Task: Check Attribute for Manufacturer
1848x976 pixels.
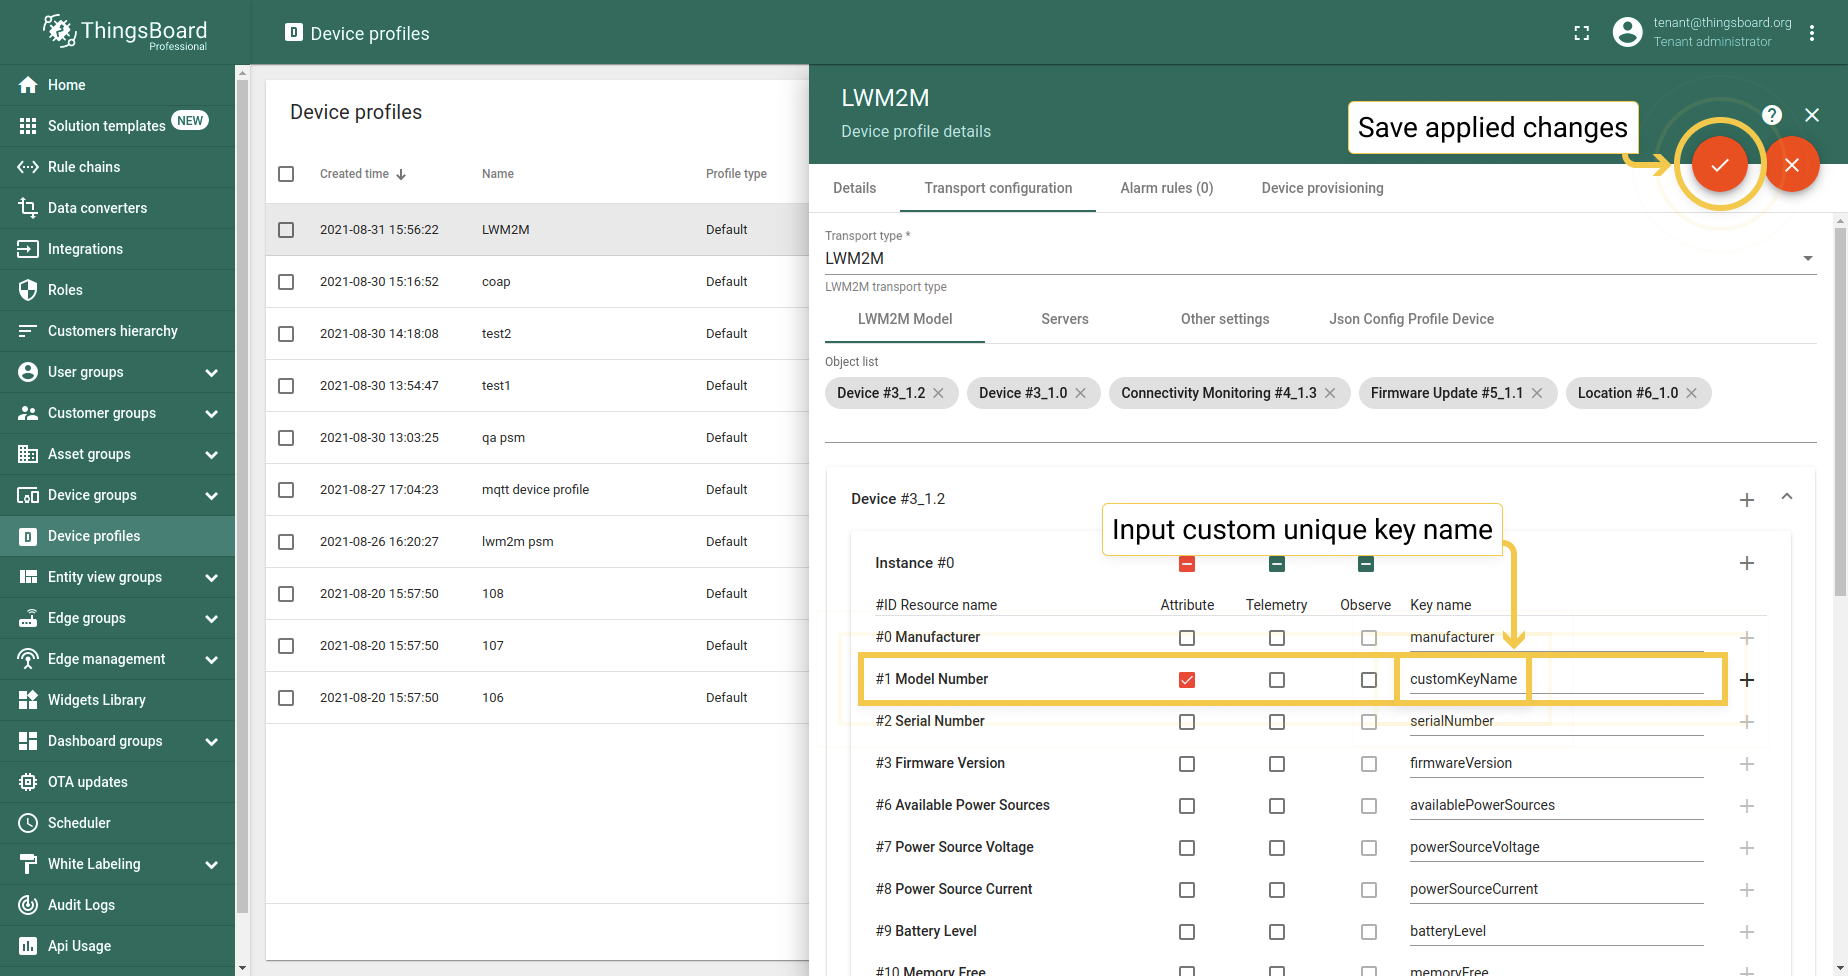Action: [1187, 638]
